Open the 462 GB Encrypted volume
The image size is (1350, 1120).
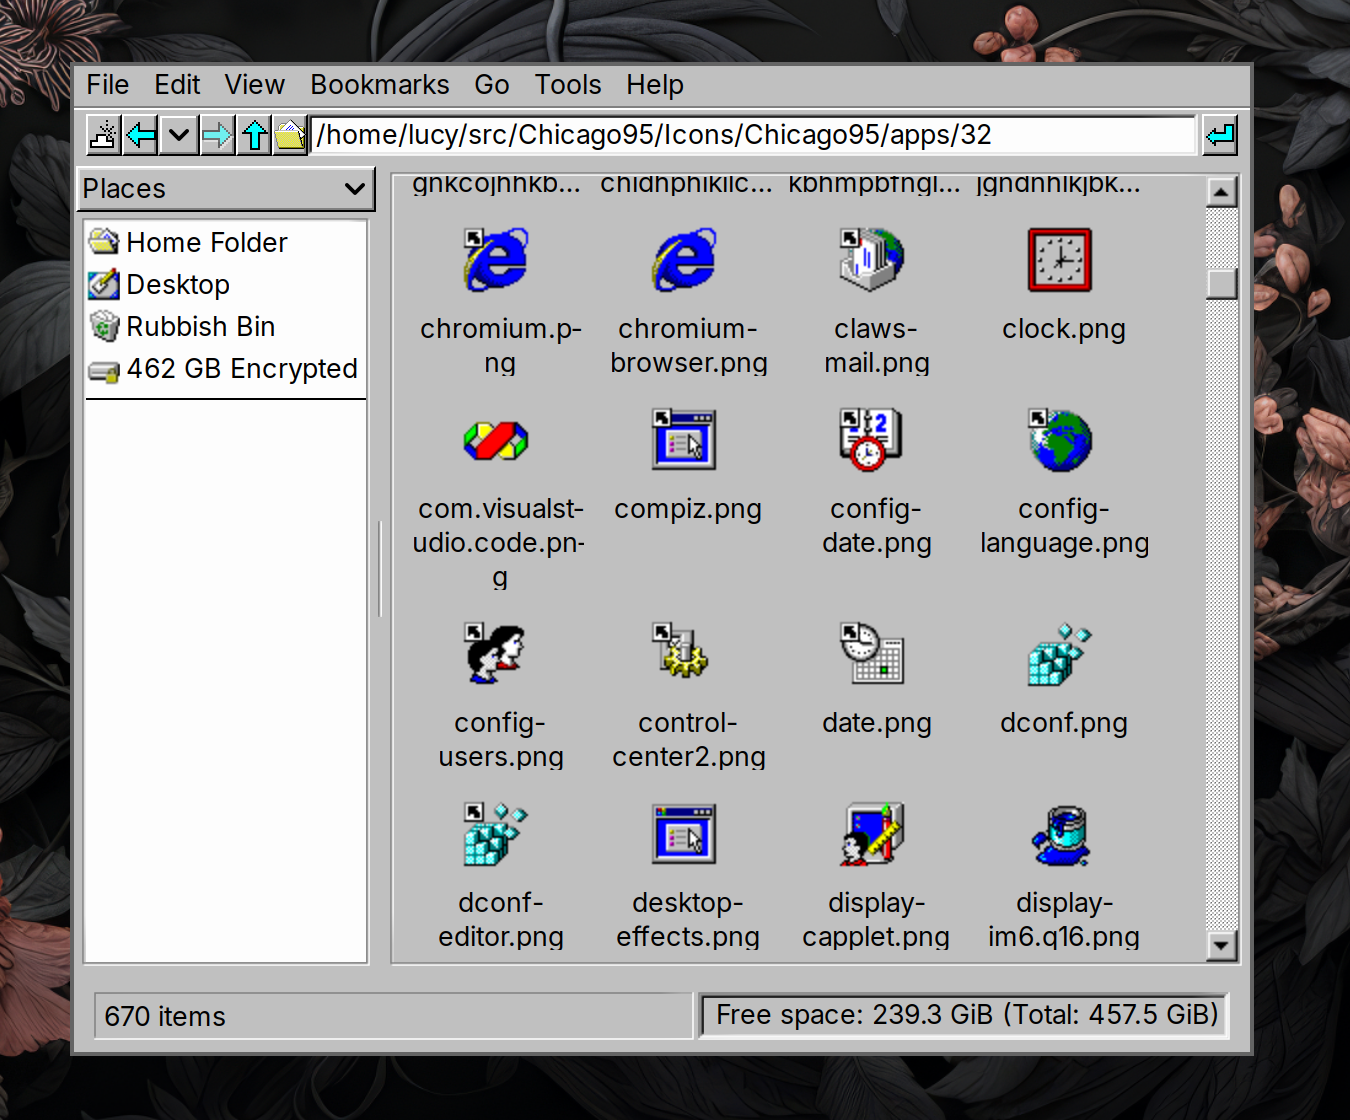click(x=224, y=368)
